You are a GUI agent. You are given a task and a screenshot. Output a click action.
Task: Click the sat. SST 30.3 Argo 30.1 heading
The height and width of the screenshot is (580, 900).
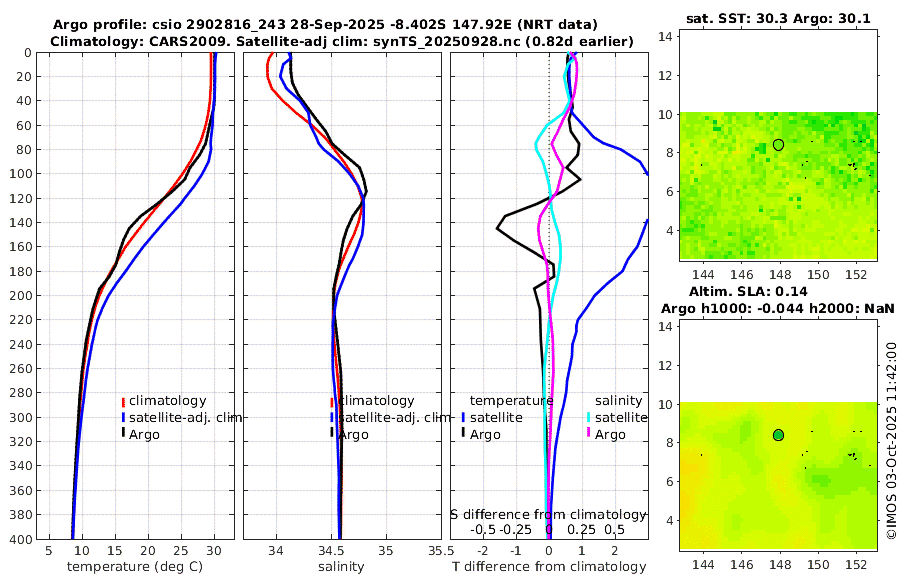(x=778, y=18)
